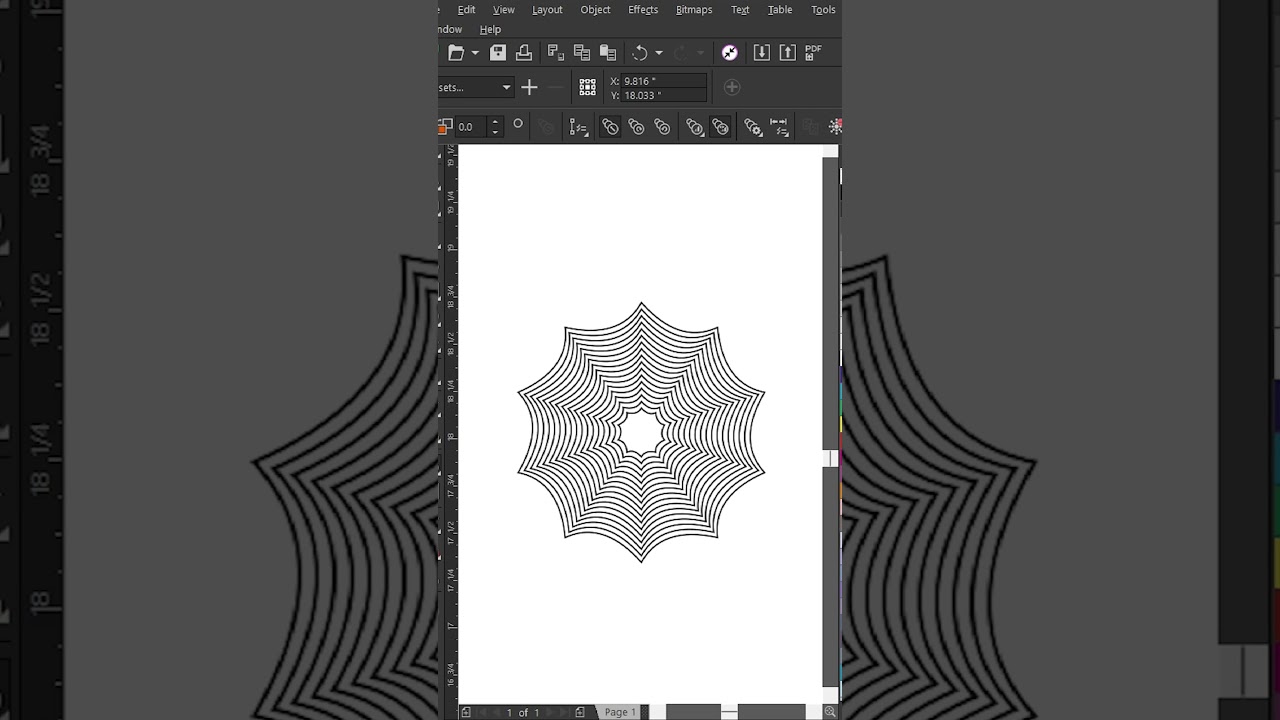Screen dimensions: 1280x720
Task: Click the Export icon
Action: (788, 53)
